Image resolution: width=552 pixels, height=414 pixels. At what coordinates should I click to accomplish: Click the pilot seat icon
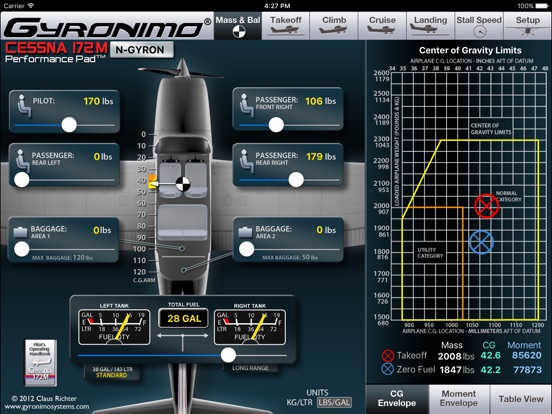click(x=24, y=106)
